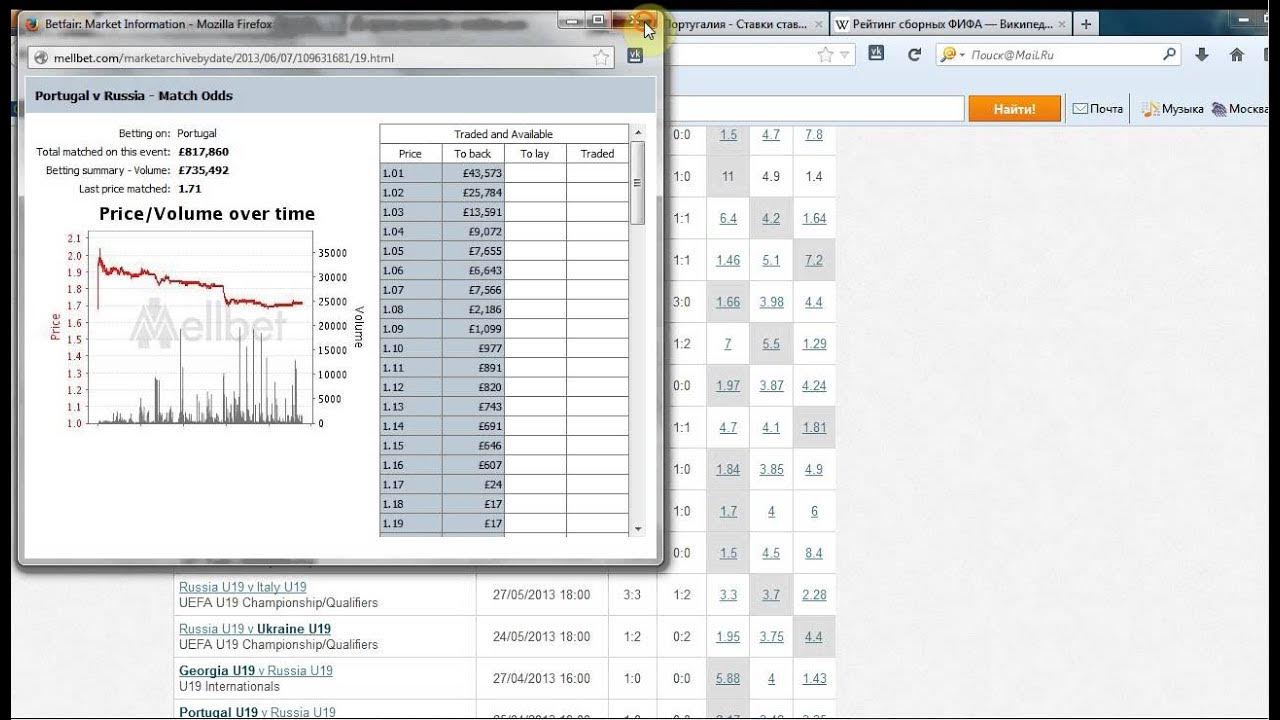Open a new tab with plus button
This screenshot has width=1280, height=720.
tap(1086, 24)
